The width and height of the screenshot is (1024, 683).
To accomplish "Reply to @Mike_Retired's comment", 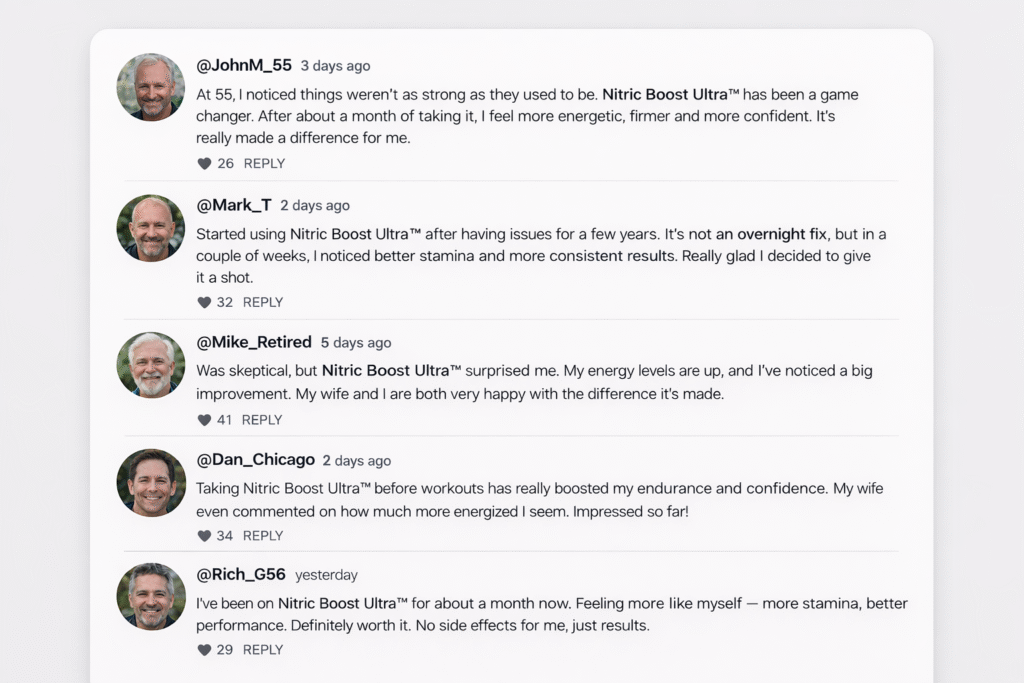I will pos(262,421).
